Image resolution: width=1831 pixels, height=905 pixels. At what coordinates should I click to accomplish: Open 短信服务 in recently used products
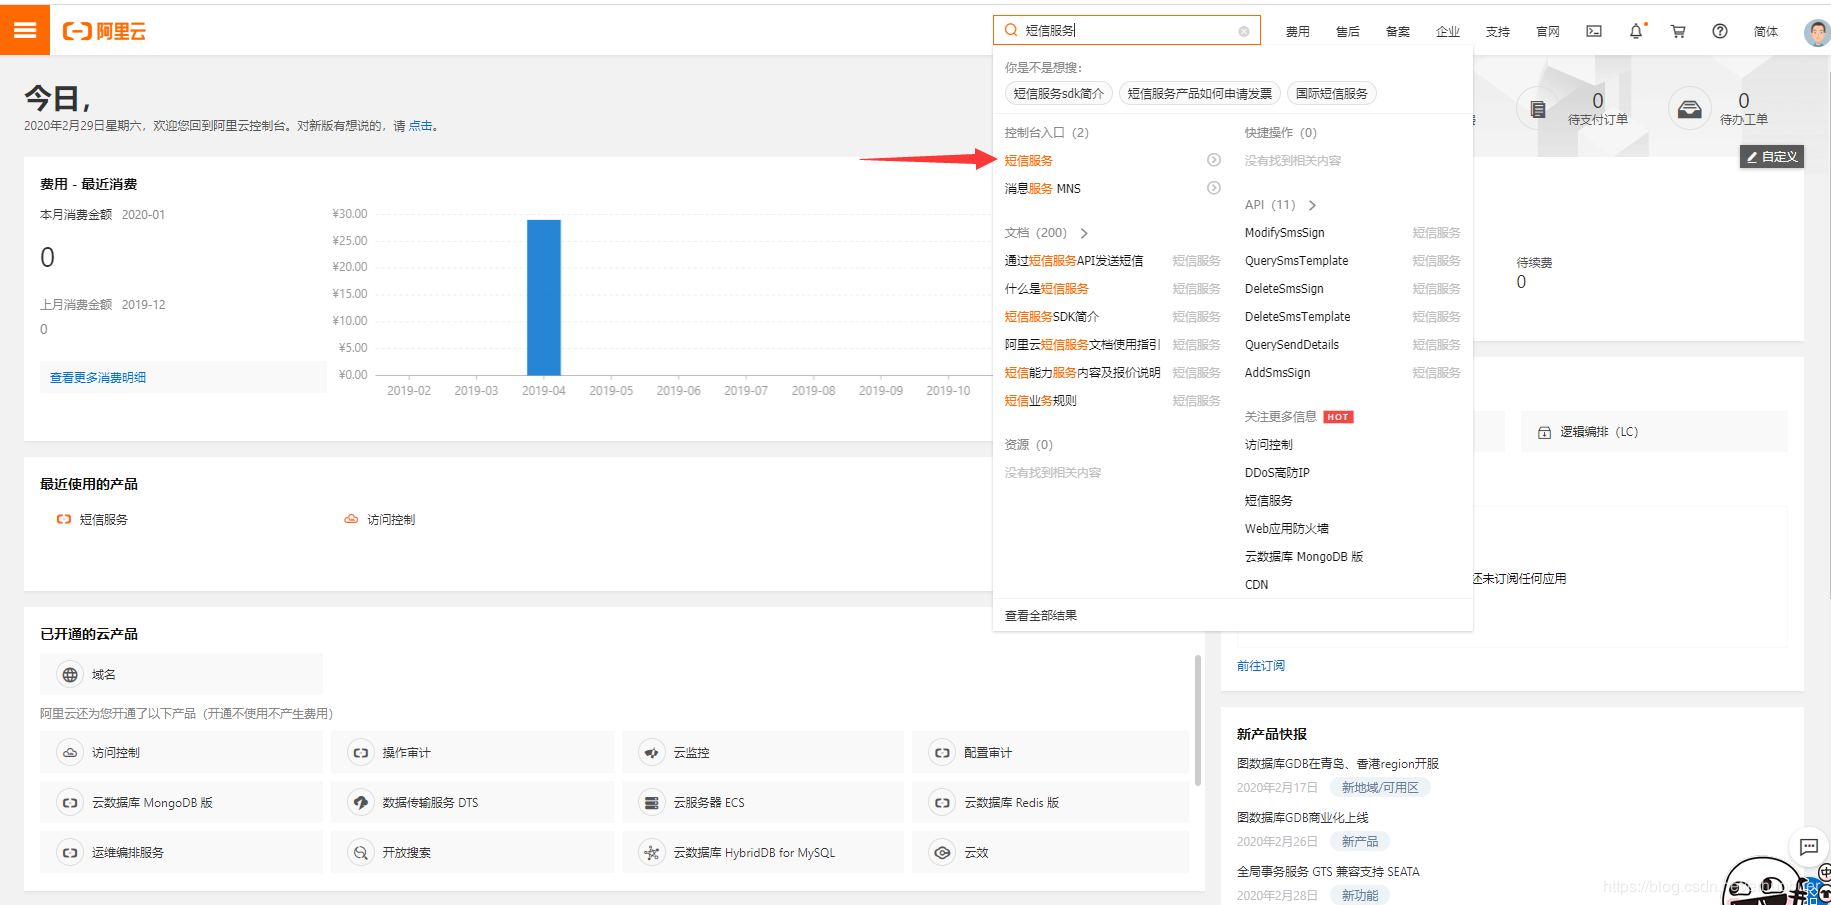click(104, 520)
